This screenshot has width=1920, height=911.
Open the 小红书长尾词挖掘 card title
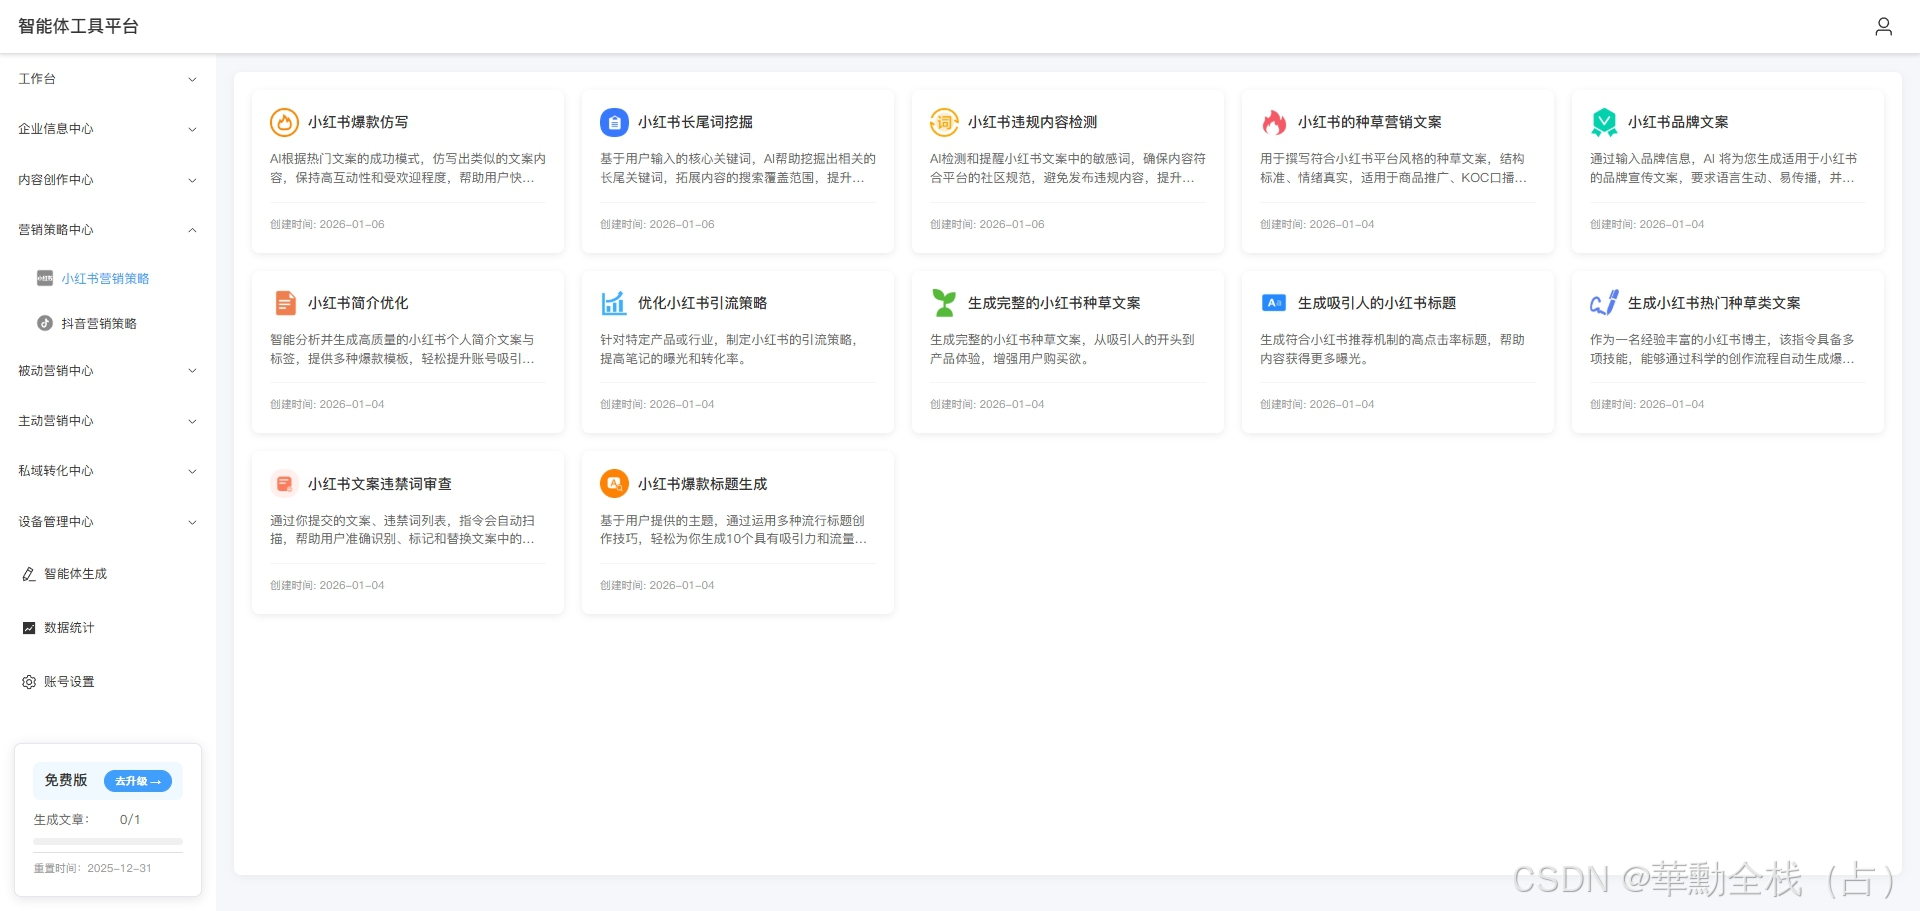(x=695, y=122)
